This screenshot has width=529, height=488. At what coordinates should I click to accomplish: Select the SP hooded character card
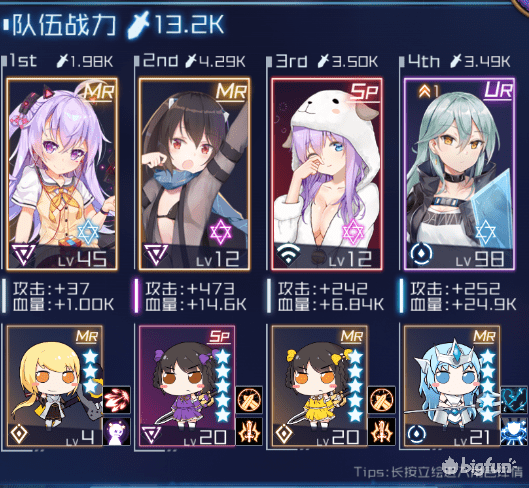[x=327, y=174]
